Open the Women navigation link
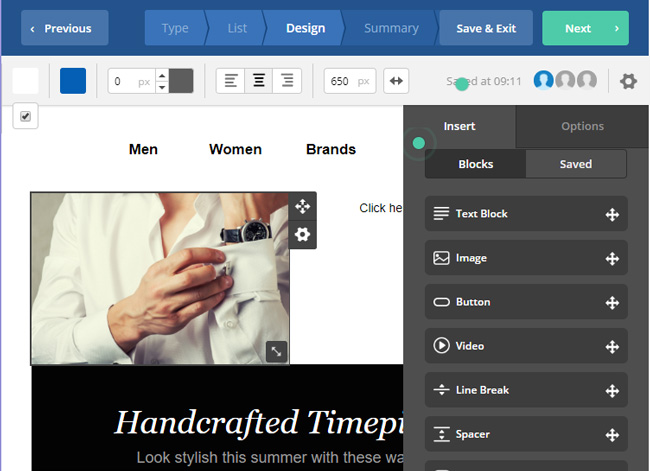650x471 pixels. [x=235, y=149]
